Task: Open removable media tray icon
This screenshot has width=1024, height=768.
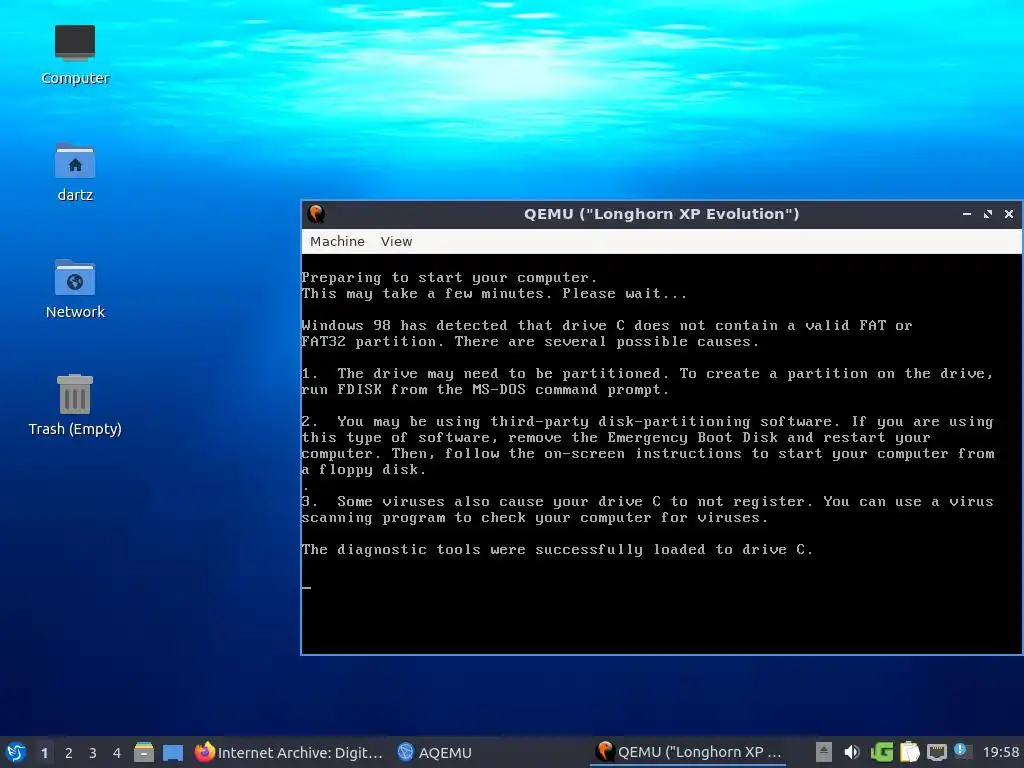Action: coord(824,752)
